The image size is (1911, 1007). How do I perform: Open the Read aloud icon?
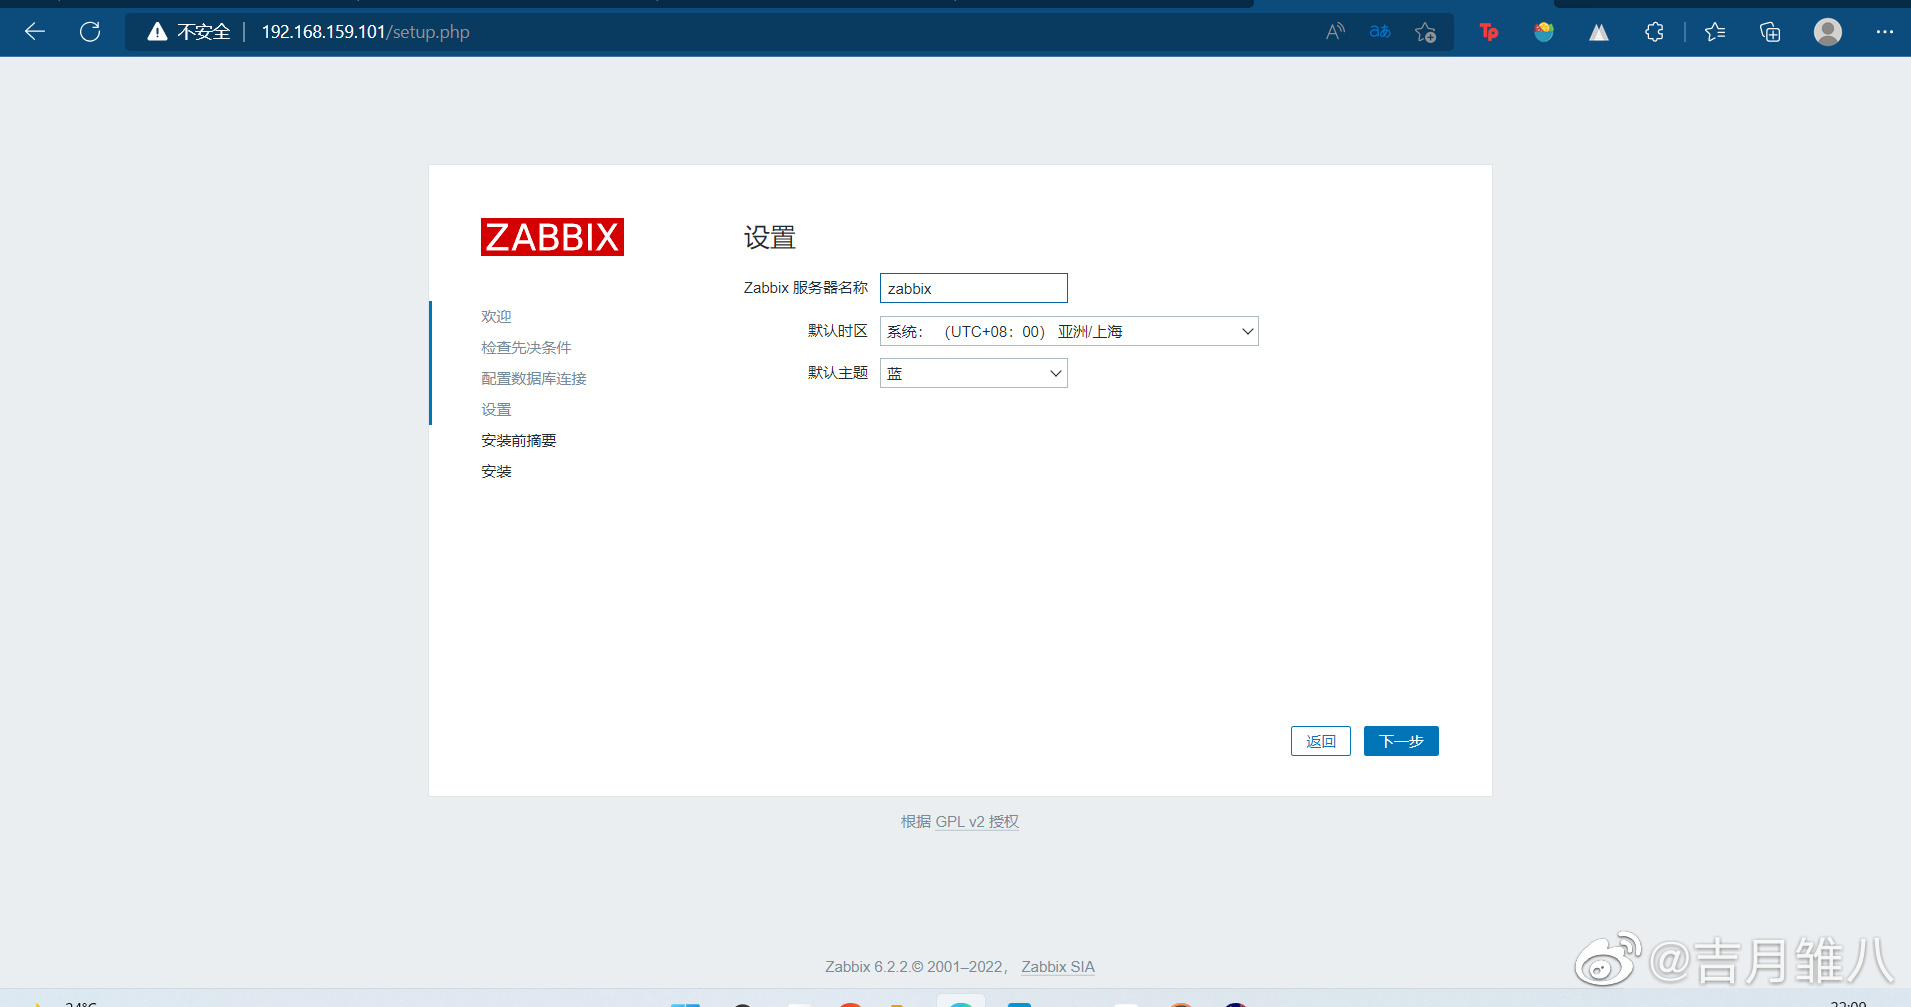(x=1335, y=32)
